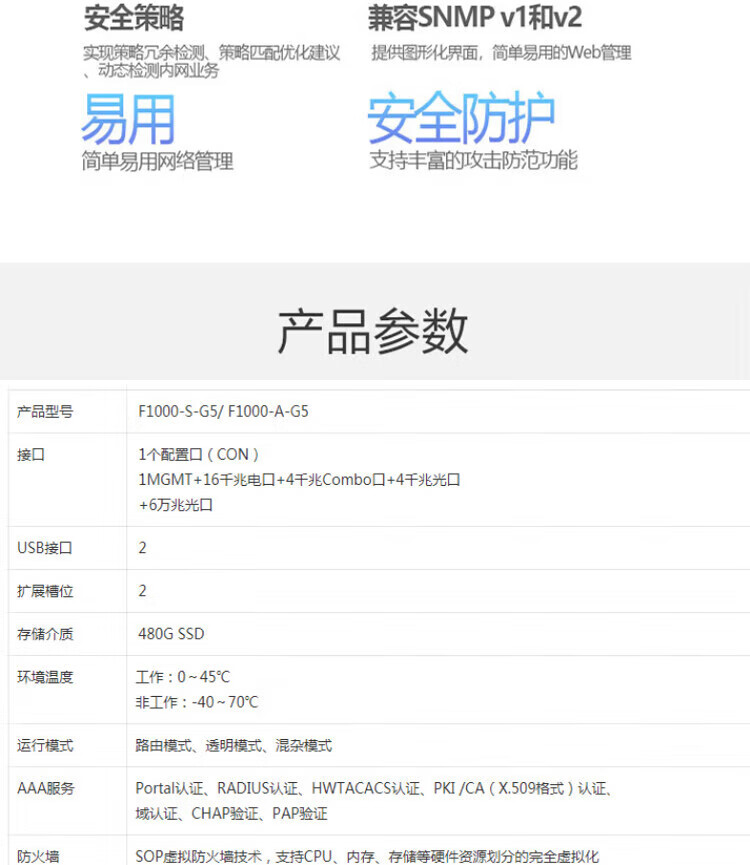Click the '产品参数' section title

click(373, 330)
